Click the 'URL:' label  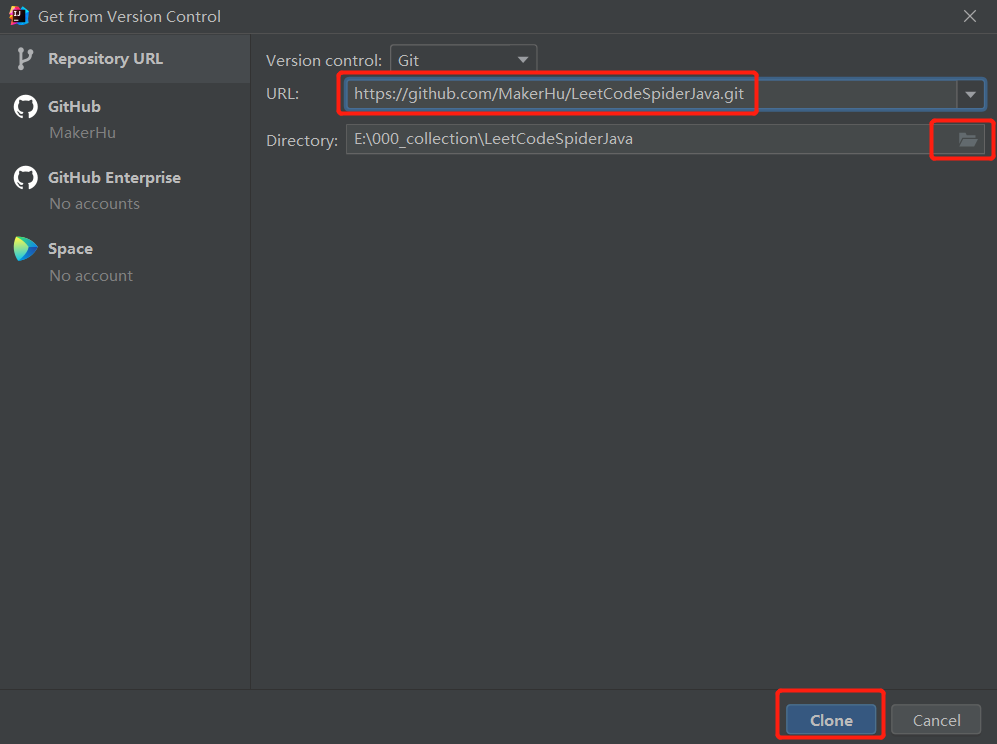point(282,94)
